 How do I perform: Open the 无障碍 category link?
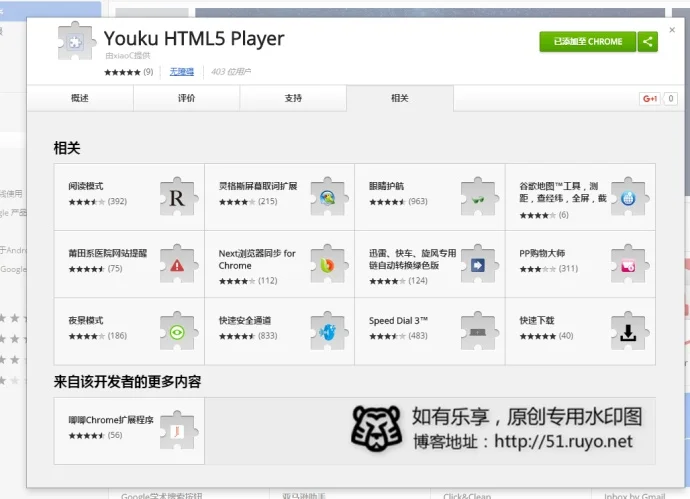(x=182, y=72)
